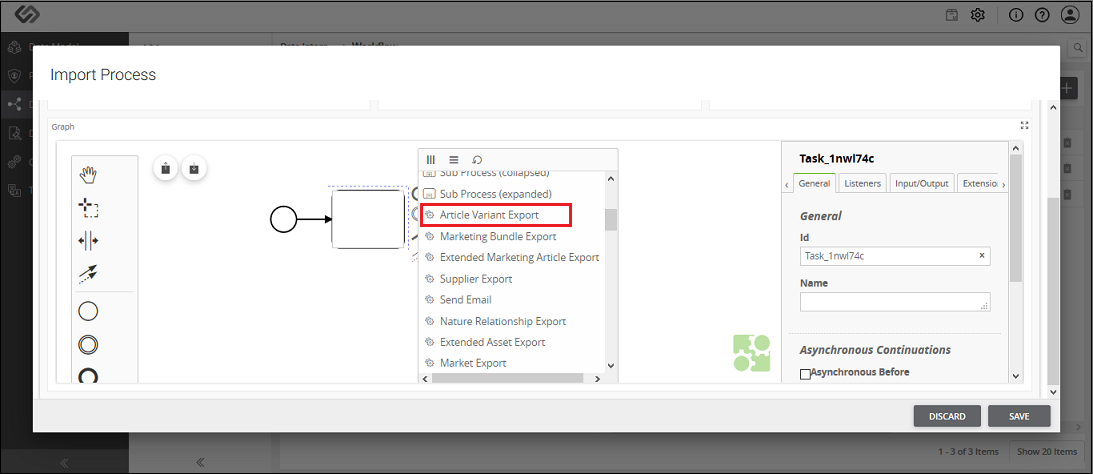This screenshot has height=474, width=1093.
Task: Choose Sub Process (expanded) from list
Action: [x=496, y=194]
